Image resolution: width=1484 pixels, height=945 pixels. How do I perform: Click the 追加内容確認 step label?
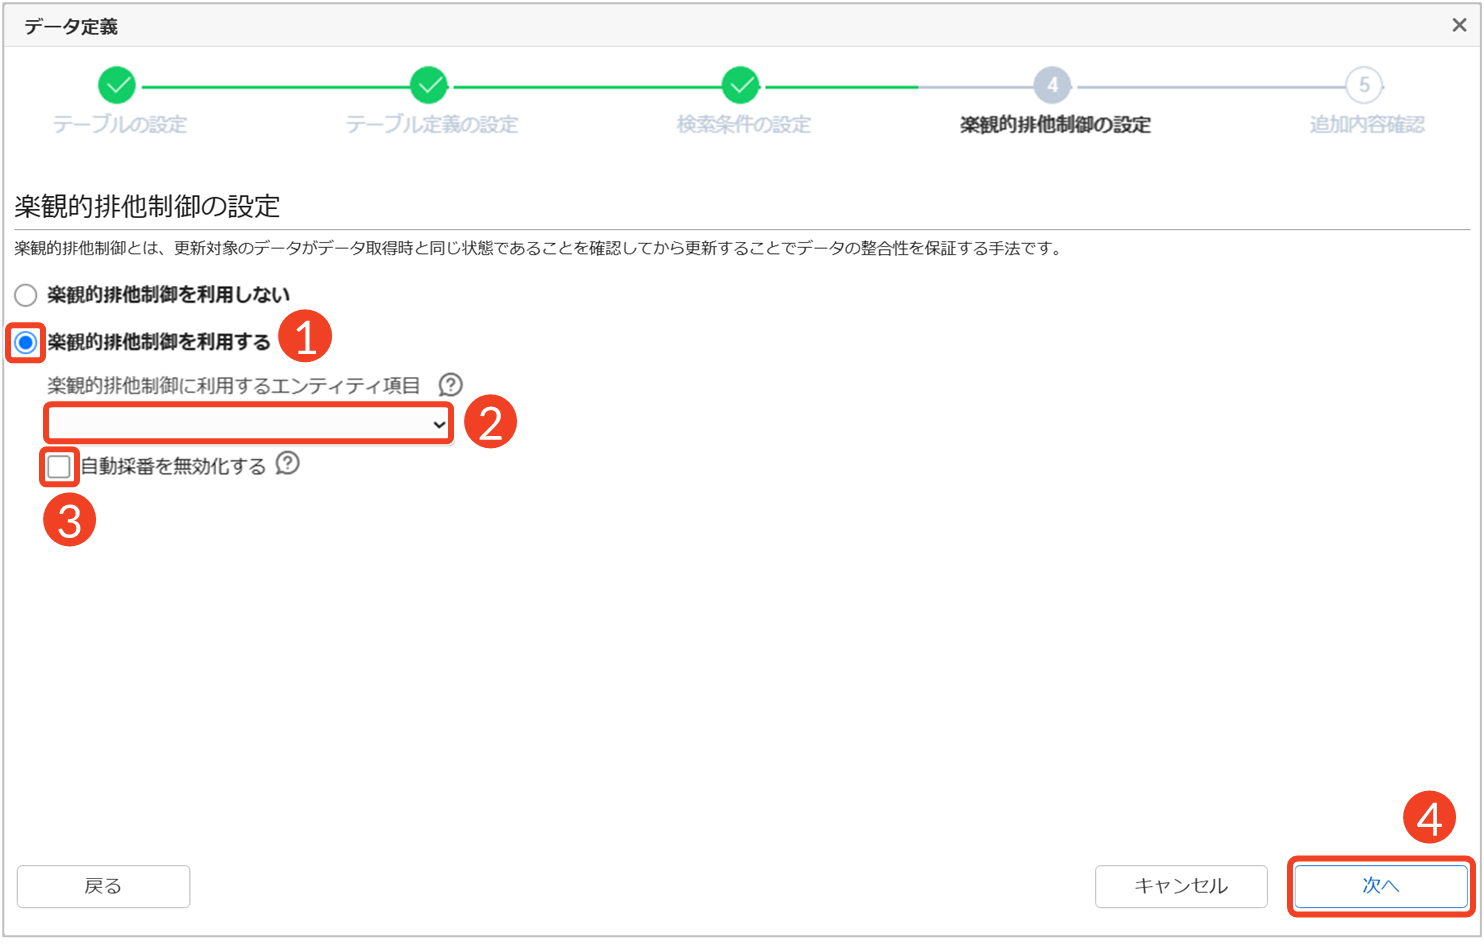tap(1366, 125)
